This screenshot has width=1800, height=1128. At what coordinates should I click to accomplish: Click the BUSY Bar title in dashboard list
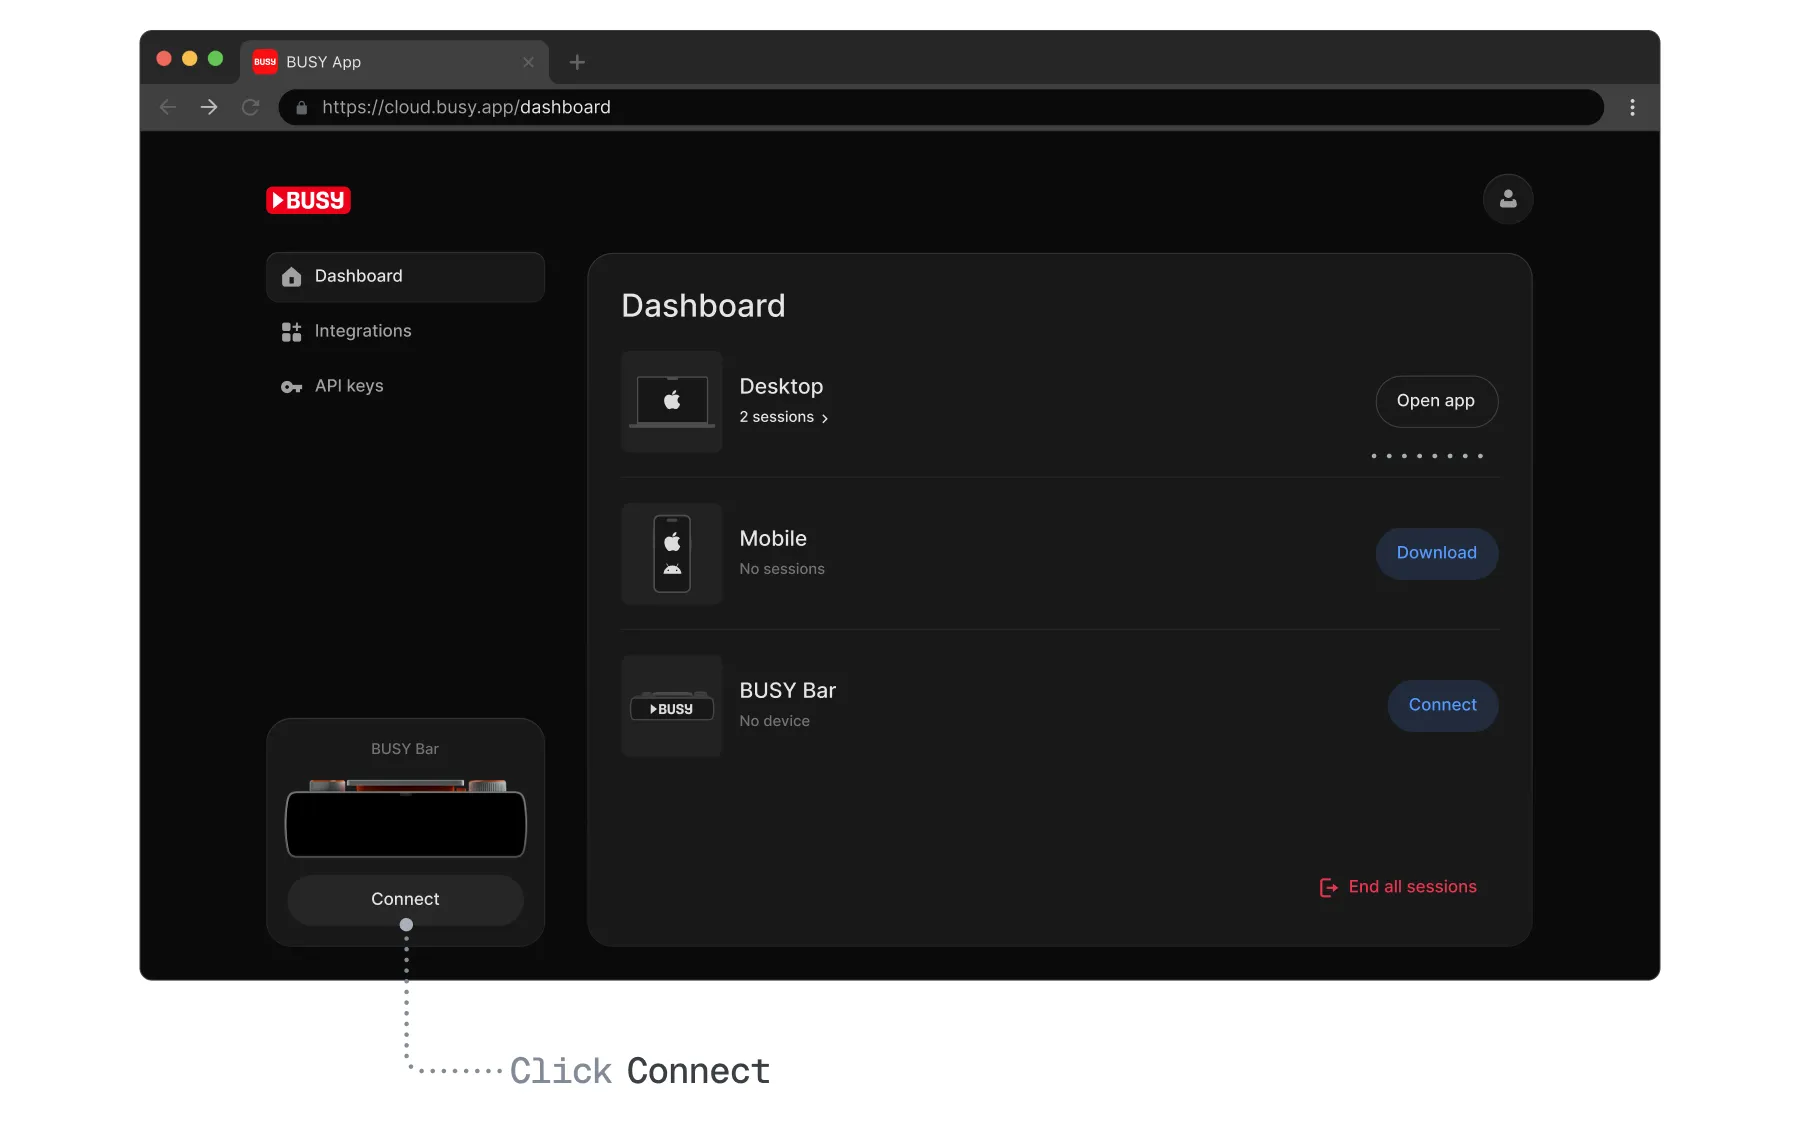pos(788,691)
